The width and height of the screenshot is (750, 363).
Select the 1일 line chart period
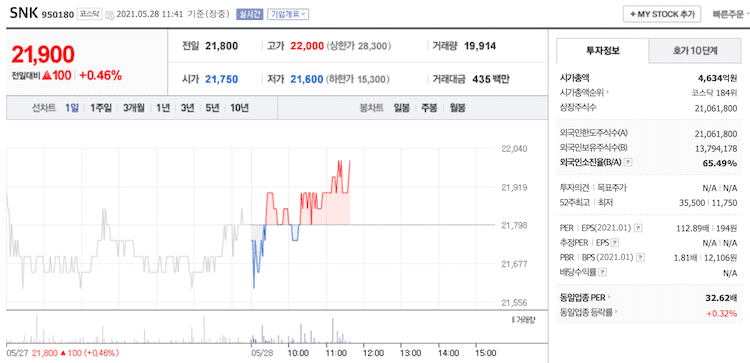pyautogui.click(x=72, y=108)
